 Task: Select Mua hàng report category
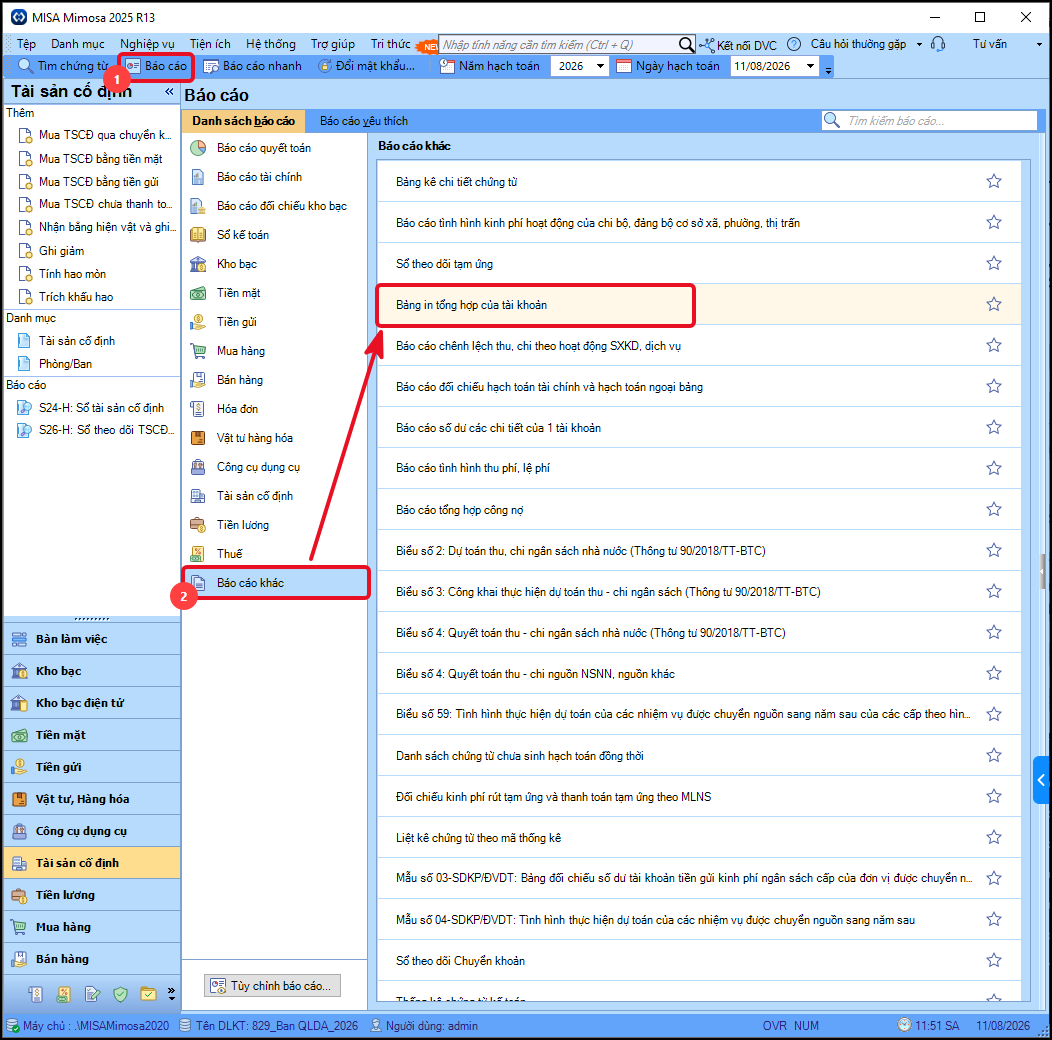click(274, 351)
